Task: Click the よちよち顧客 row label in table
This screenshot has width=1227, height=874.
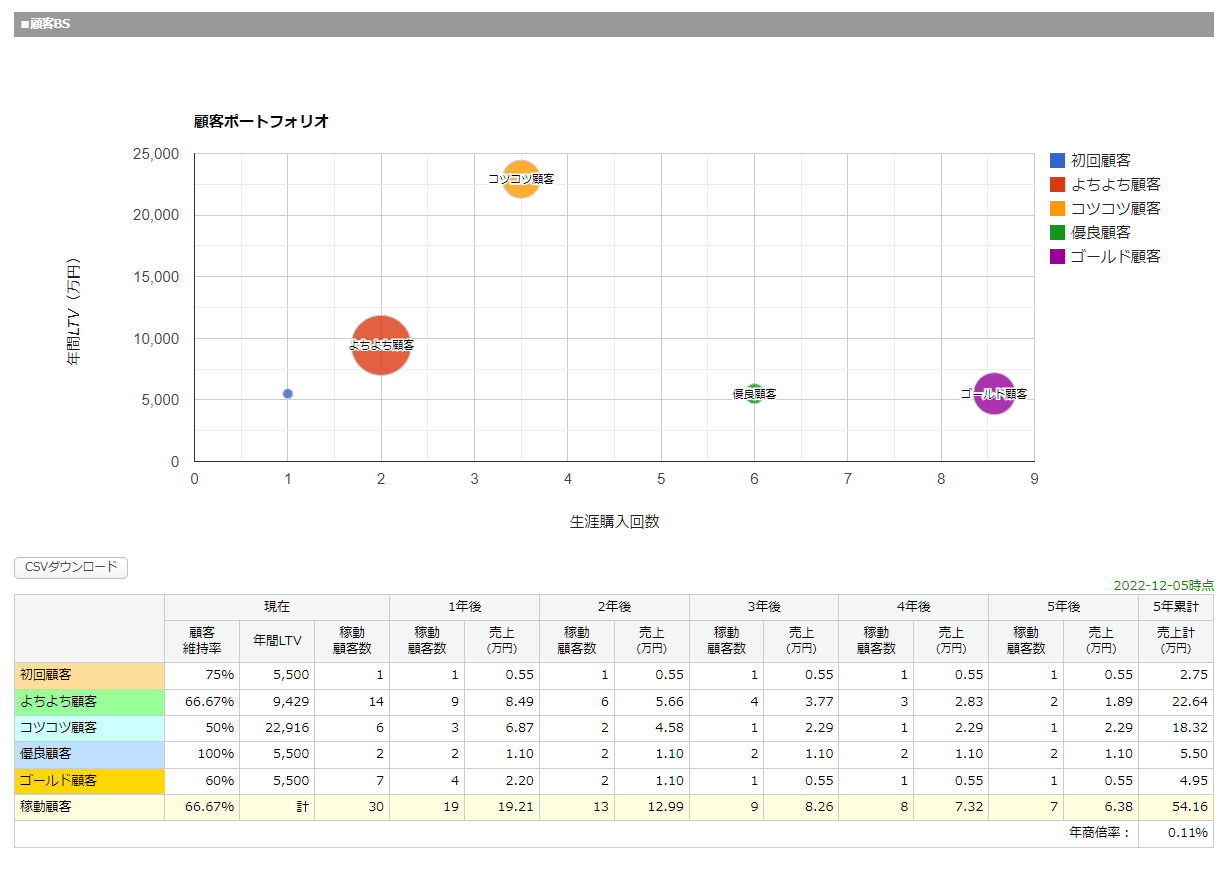Action: (x=89, y=702)
